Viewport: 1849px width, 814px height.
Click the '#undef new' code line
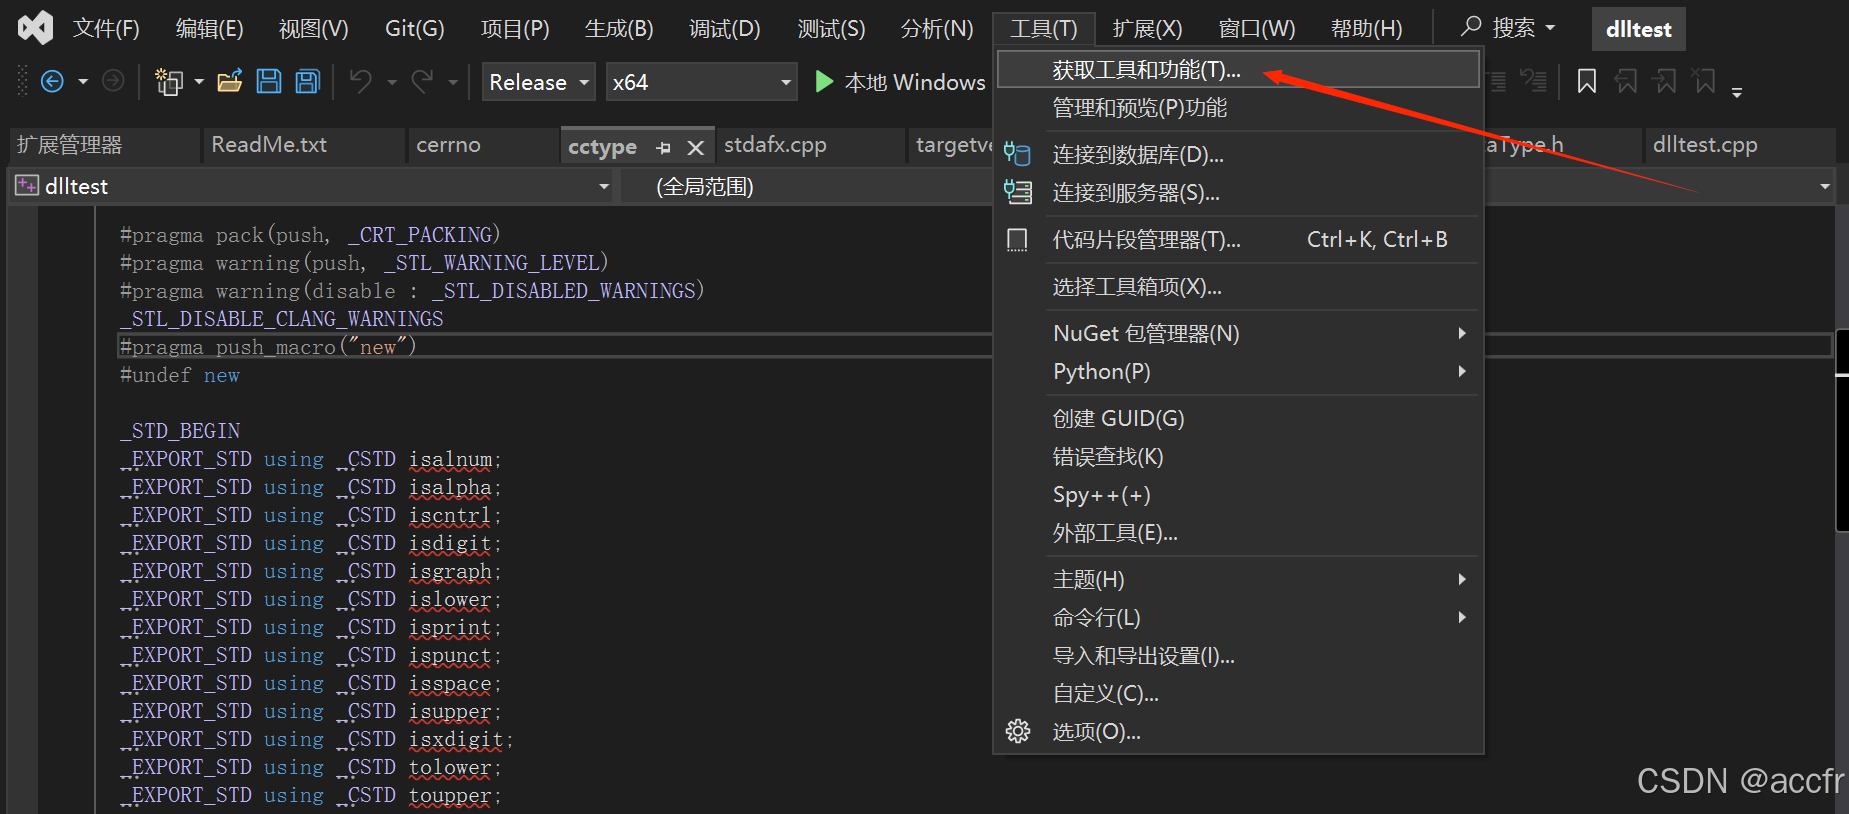coord(180,375)
